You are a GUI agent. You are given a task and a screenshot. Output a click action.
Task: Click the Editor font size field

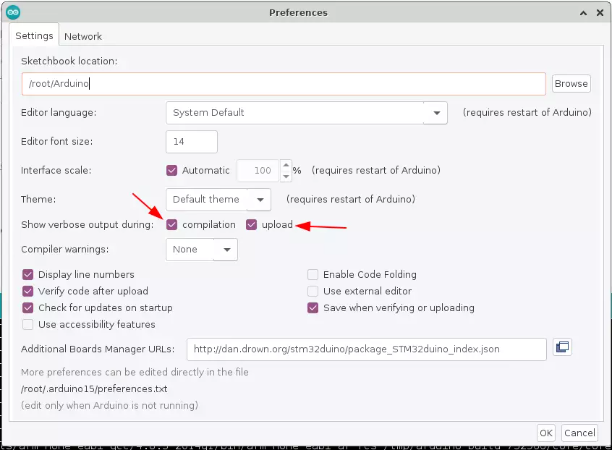click(192, 142)
